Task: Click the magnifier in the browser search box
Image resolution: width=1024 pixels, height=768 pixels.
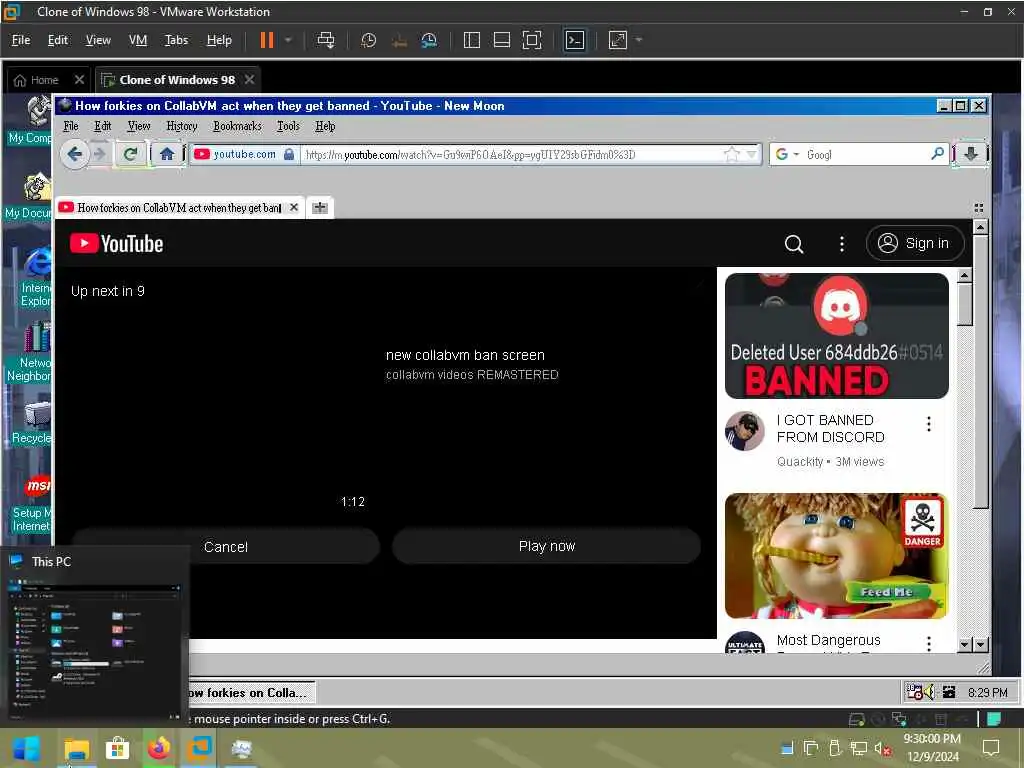Action: [937, 154]
